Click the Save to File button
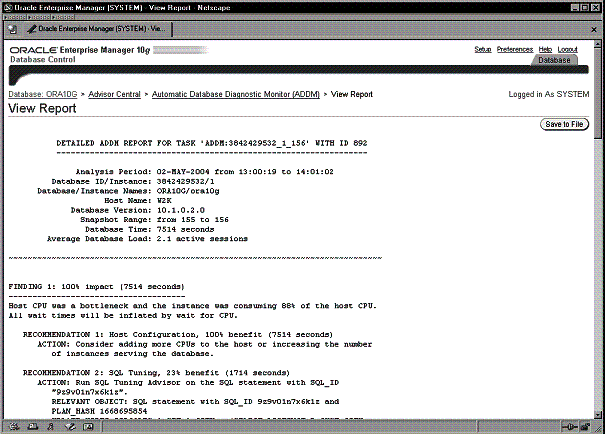605x434 pixels. pos(564,124)
